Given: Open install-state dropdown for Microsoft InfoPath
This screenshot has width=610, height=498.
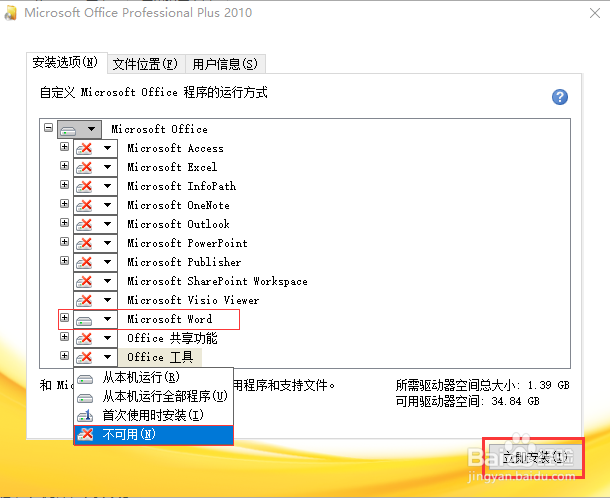Looking at the screenshot, I should (95, 186).
